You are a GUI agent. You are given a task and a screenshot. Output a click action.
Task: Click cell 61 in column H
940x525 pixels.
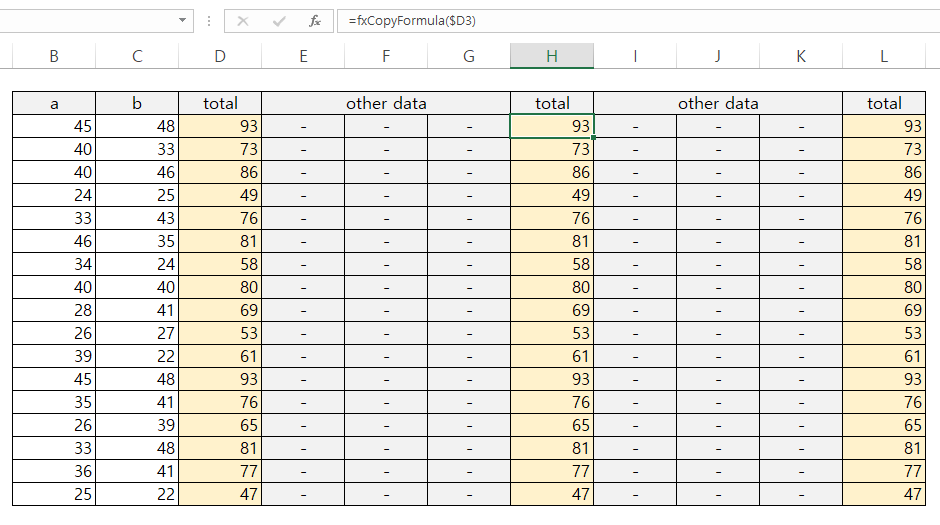[552, 357]
